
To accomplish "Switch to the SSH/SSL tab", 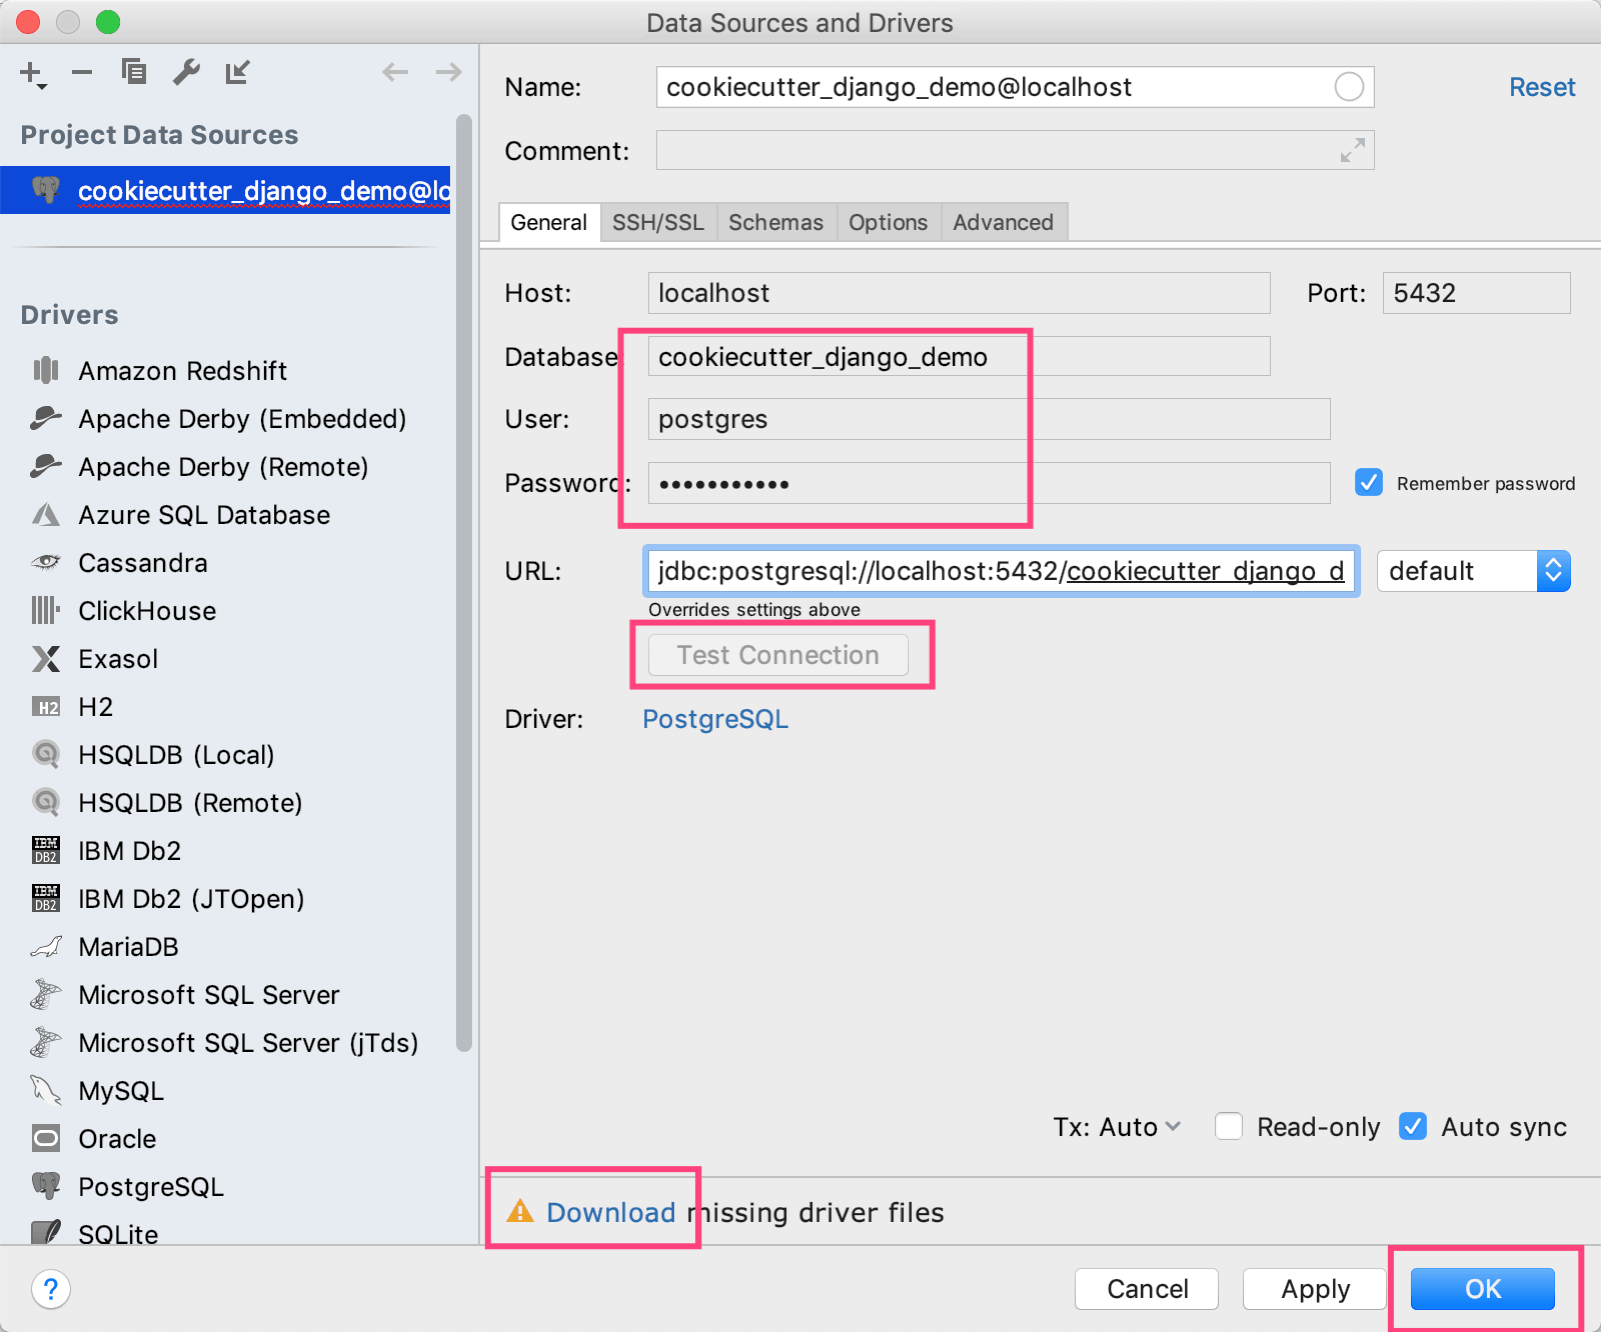I will tap(658, 222).
